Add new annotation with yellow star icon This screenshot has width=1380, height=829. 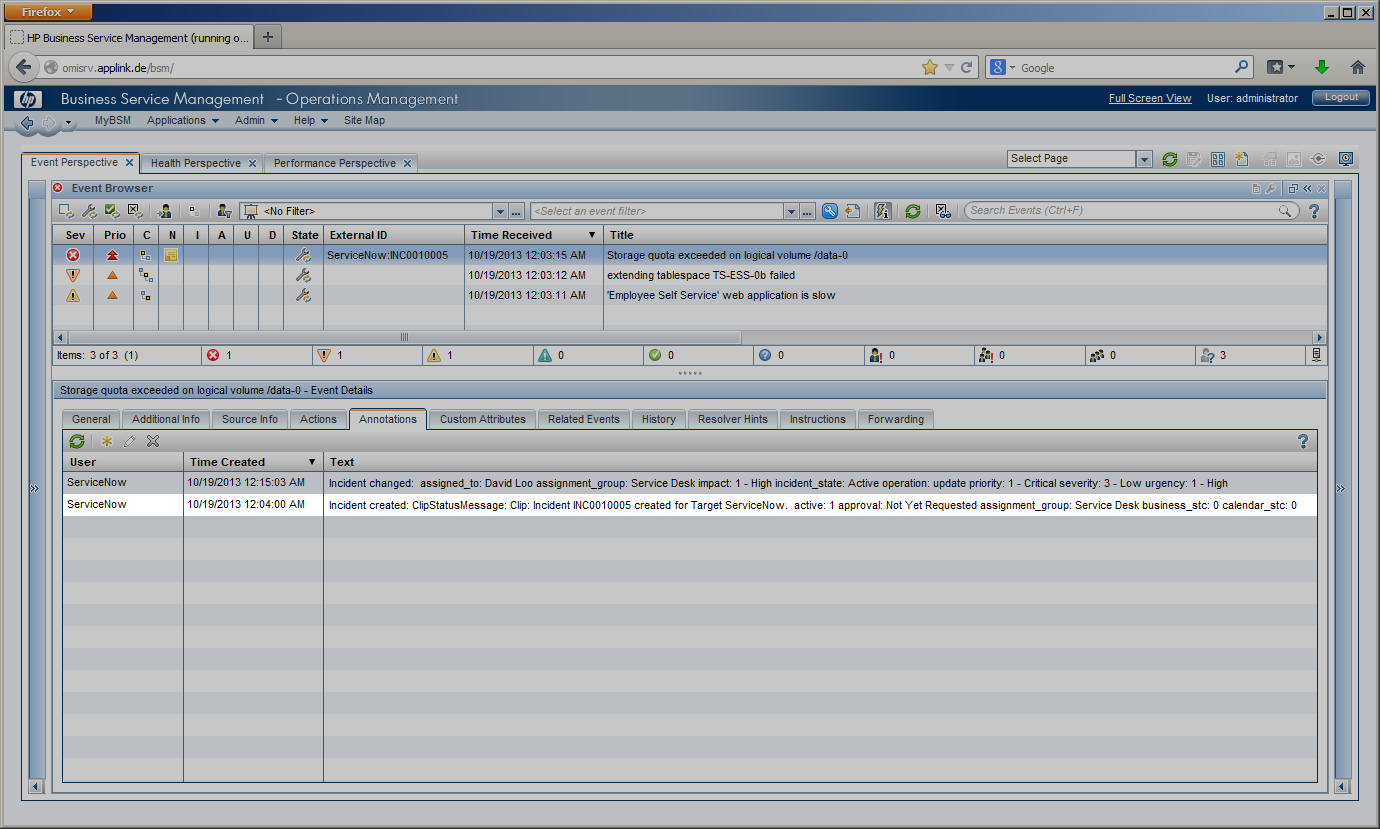coord(107,441)
